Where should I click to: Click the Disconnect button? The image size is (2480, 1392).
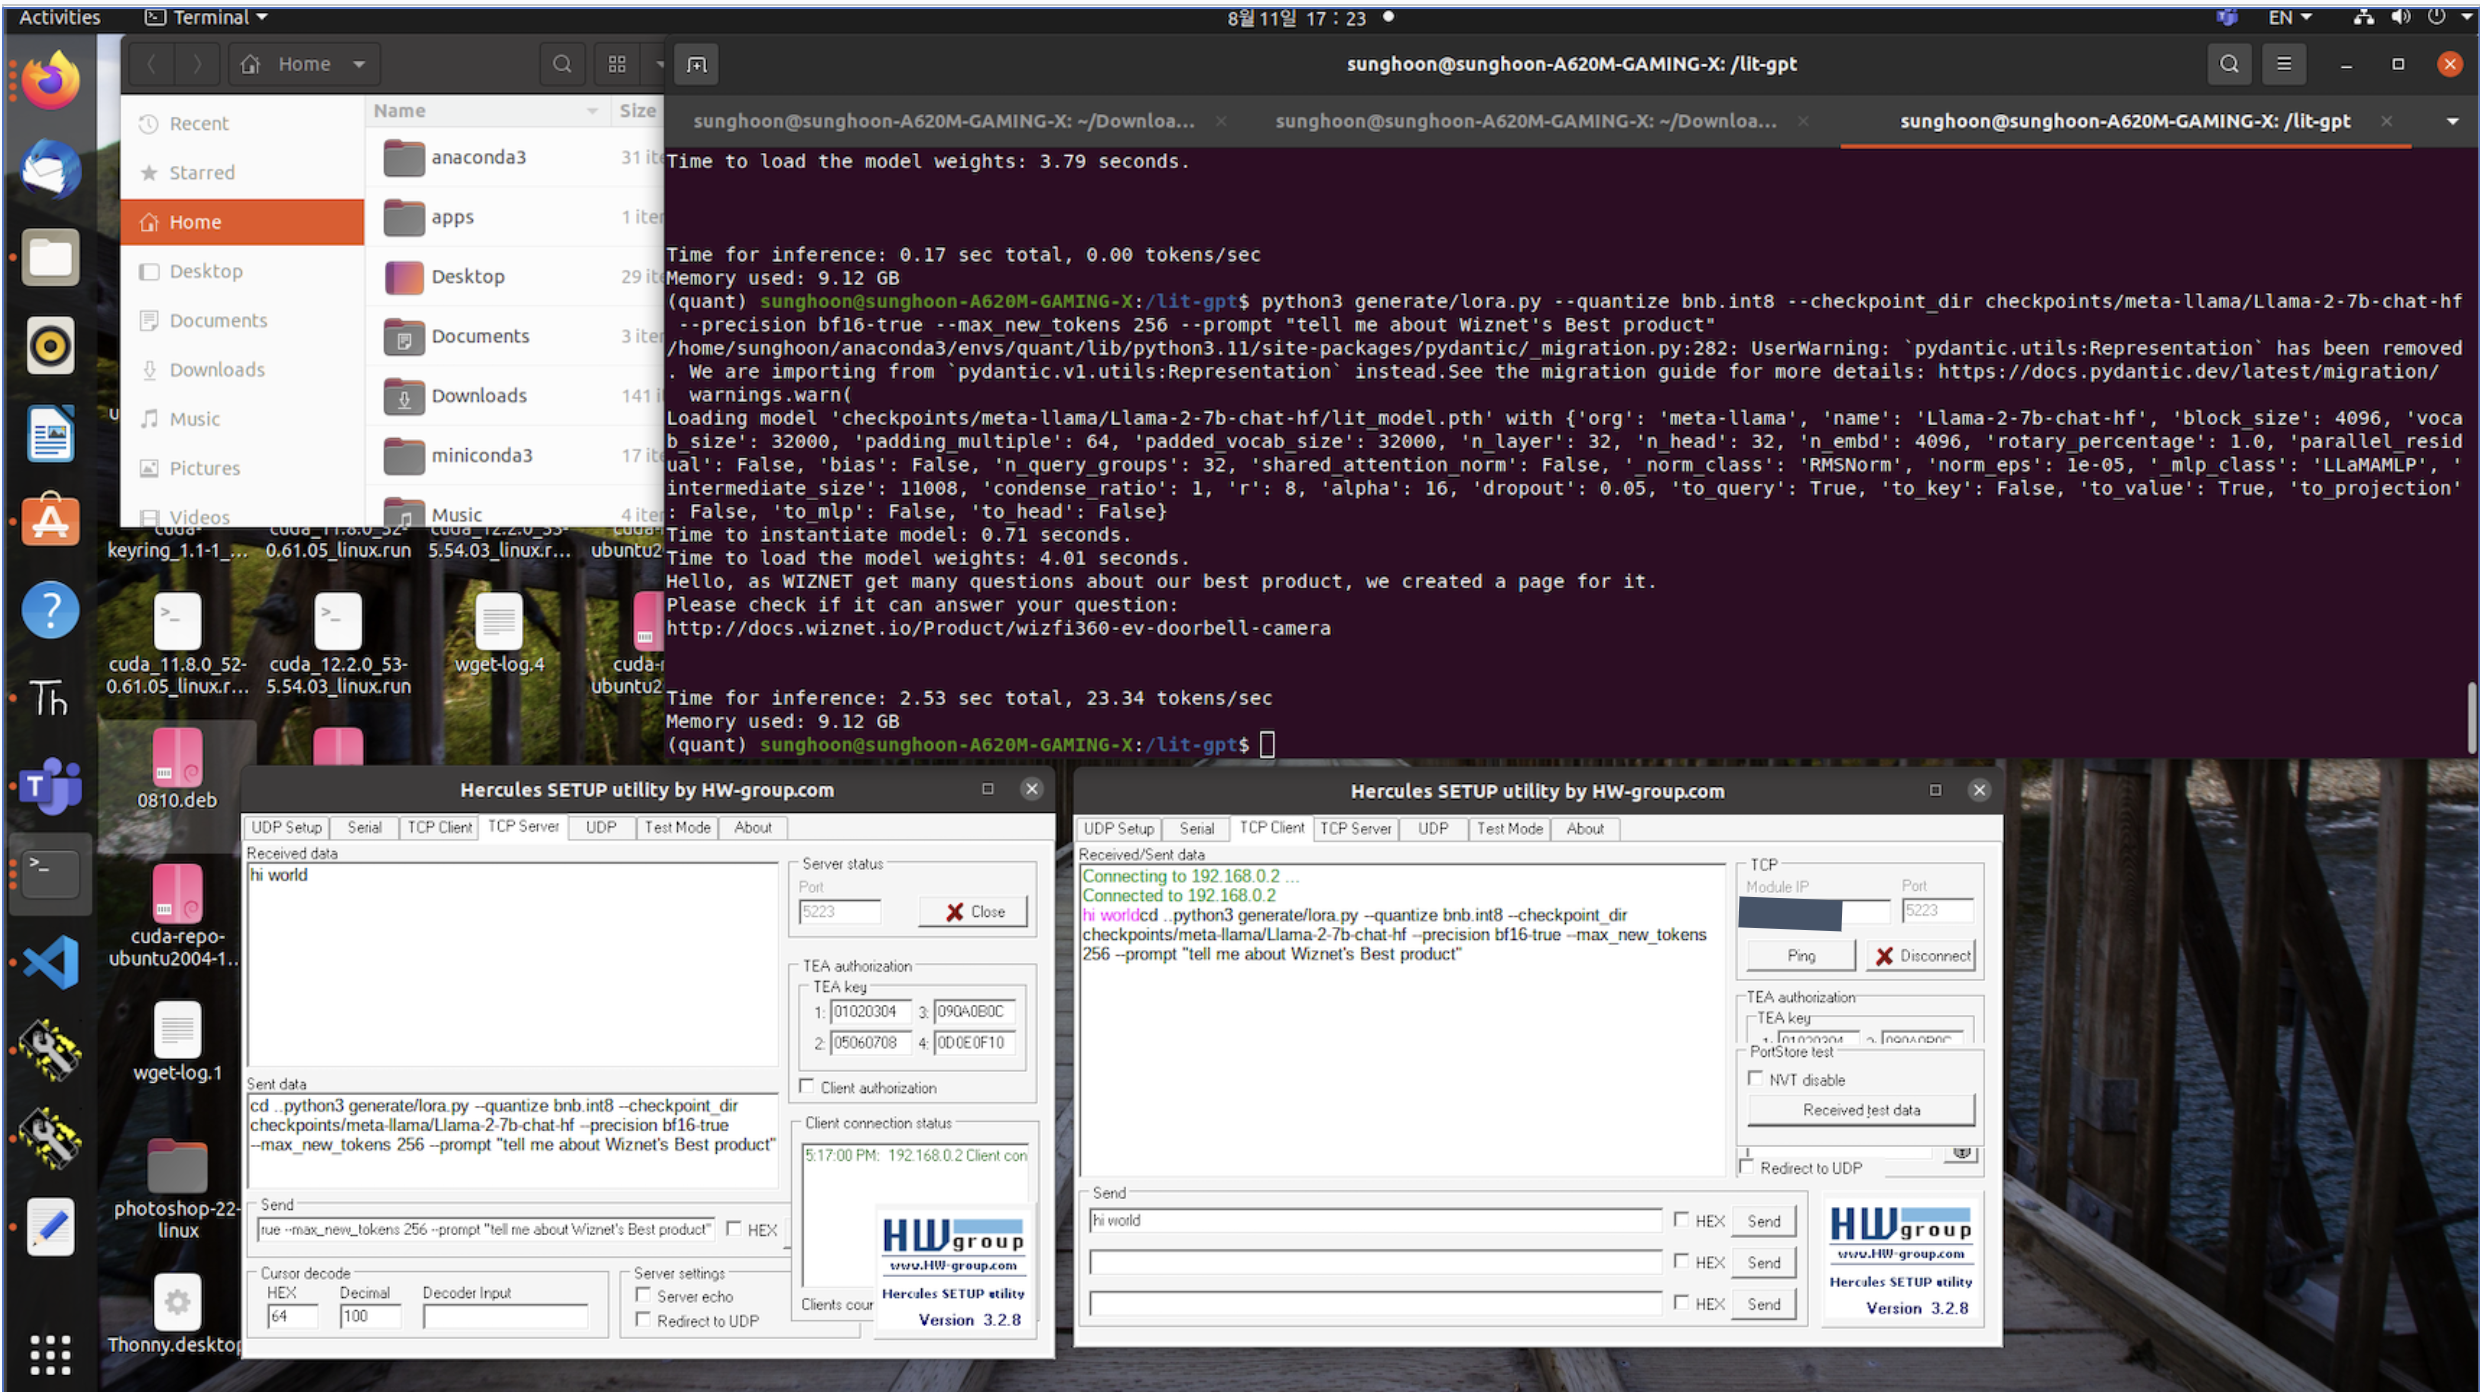[x=1922, y=956]
